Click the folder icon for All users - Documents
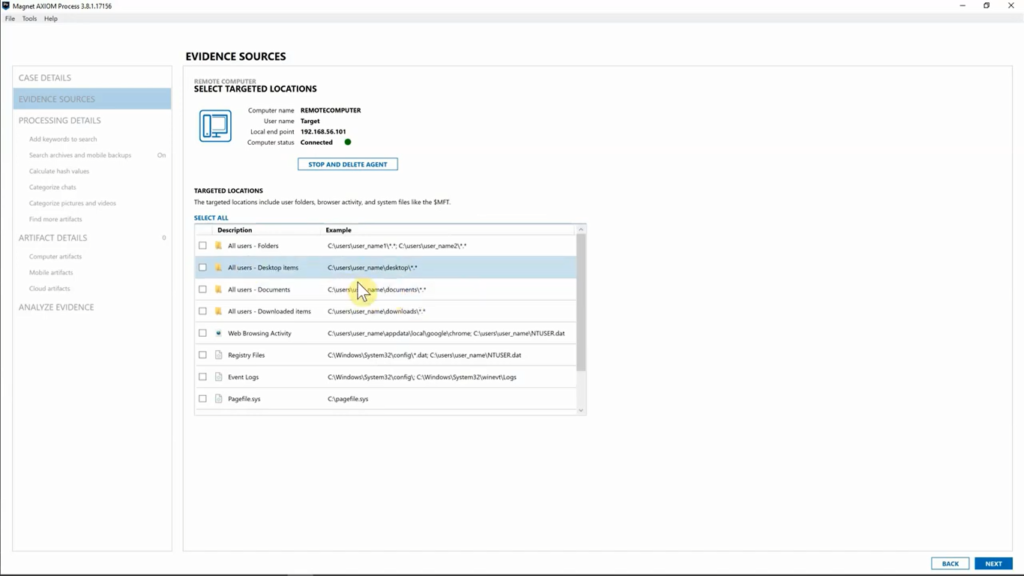Screen dimensions: 1024x576 [x=218, y=289]
